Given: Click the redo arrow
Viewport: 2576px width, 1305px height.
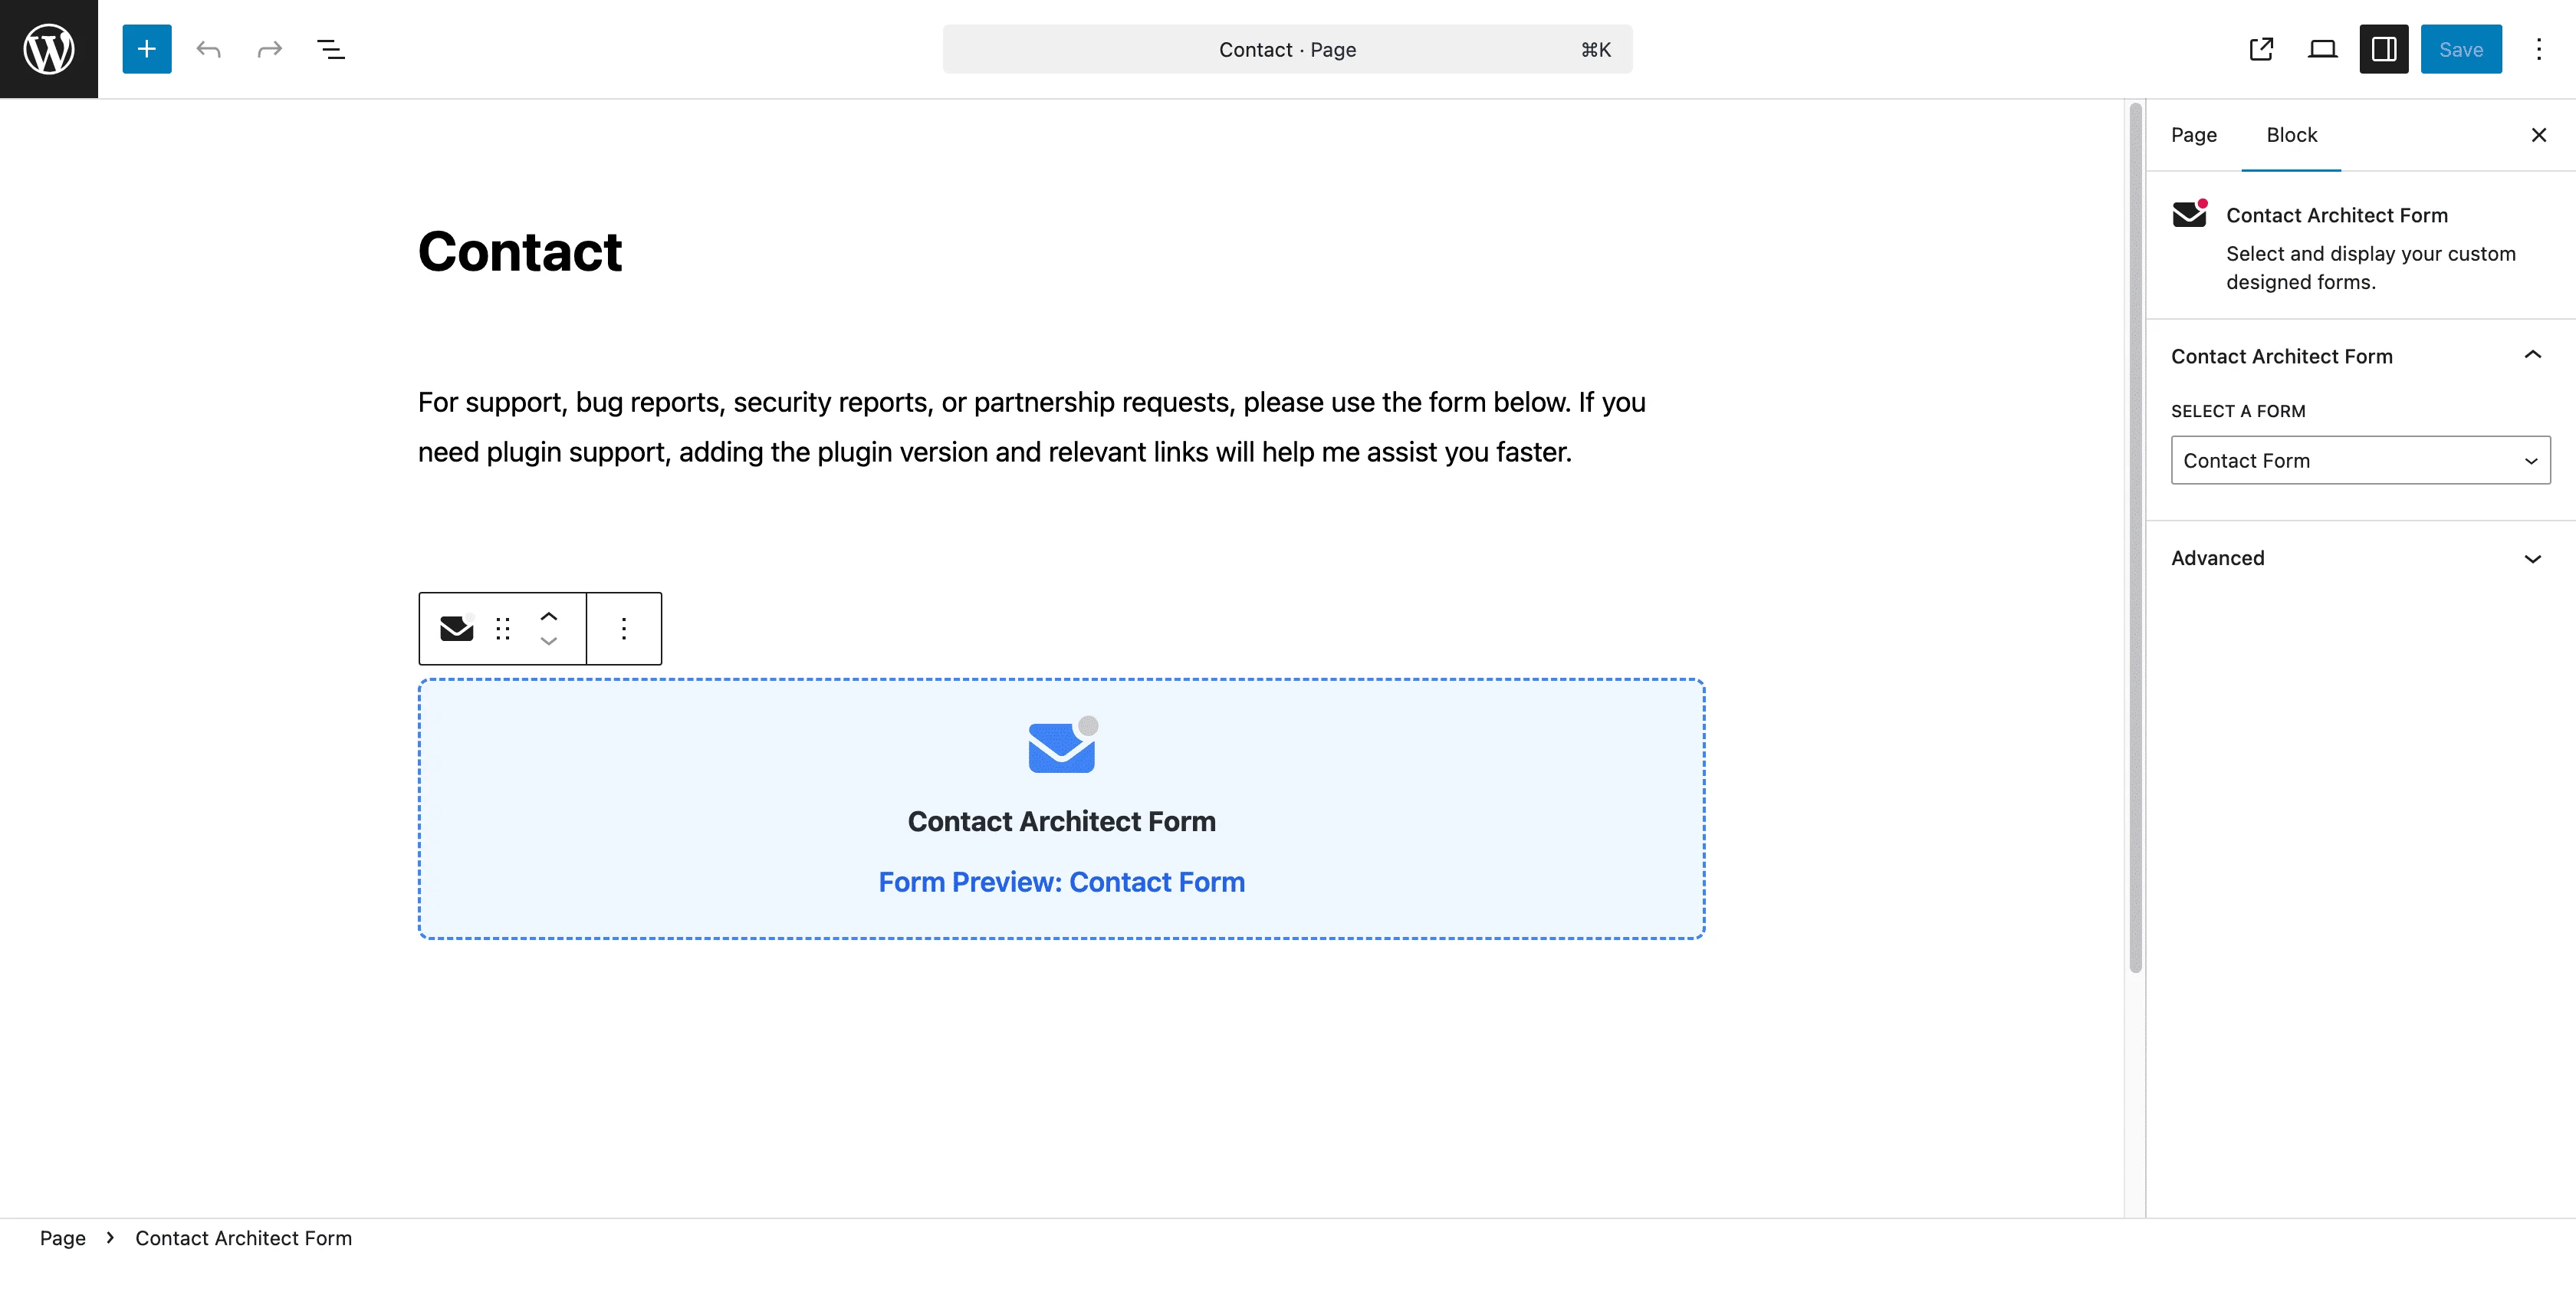Looking at the screenshot, I should (270, 49).
